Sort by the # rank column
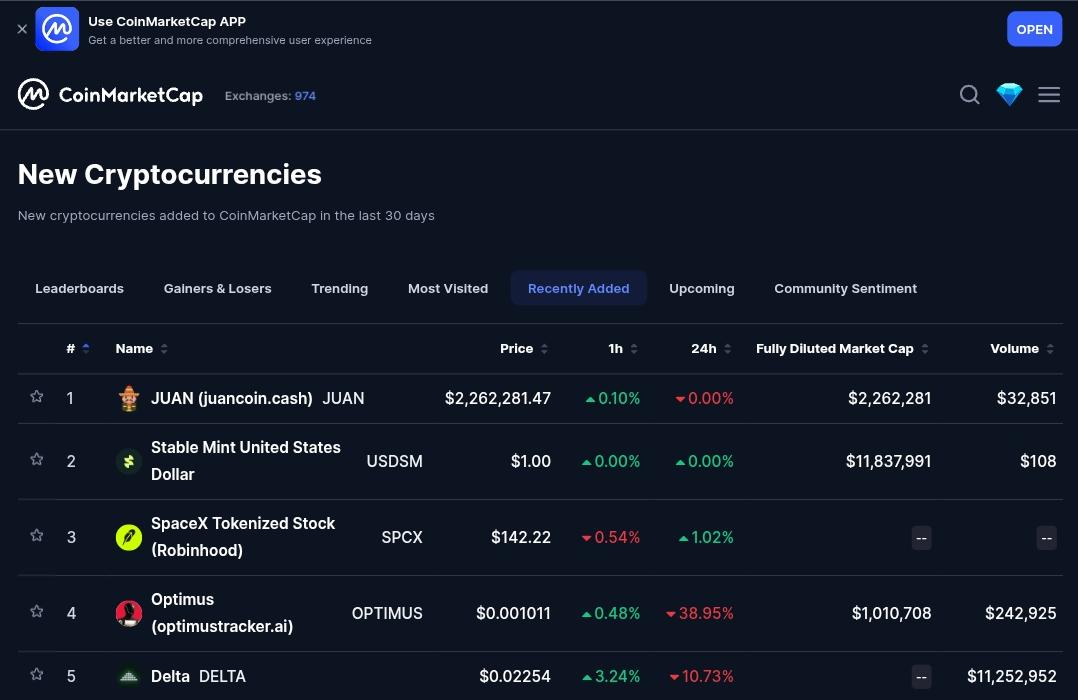Image resolution: width=1078 pixels, height=700 pixels. pyautogui.click(x=78, y=349)
